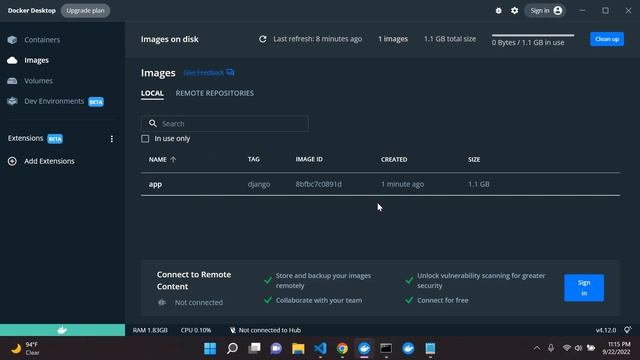
Task: Click the Images cloud icon
Action: pos(12,60)
